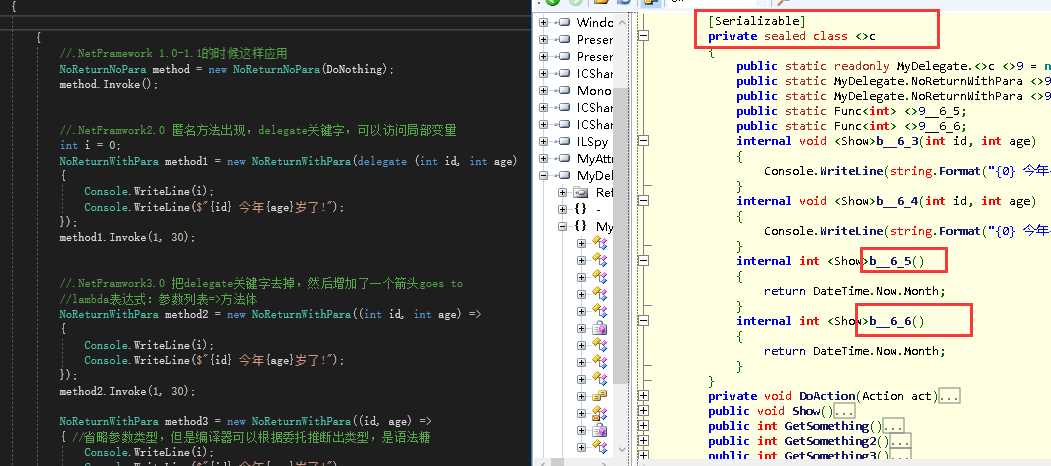Expand the public void Show() method body
The height and width of the screenshot is (466, 1051).
pyautogui.click(x=643, y=410)
